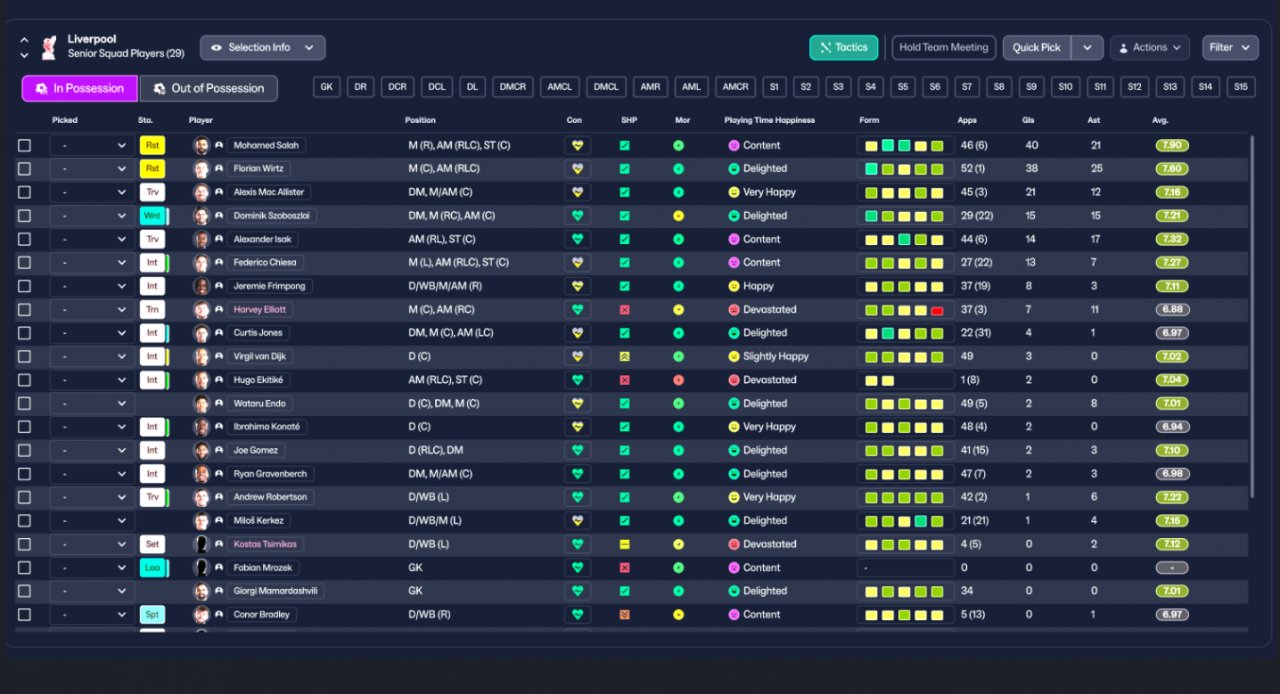This screenshot has height=694, width=1280.
Task: Click Mohamed Salah's form bar
Action: pyautogui.click(x=905, y=145)
